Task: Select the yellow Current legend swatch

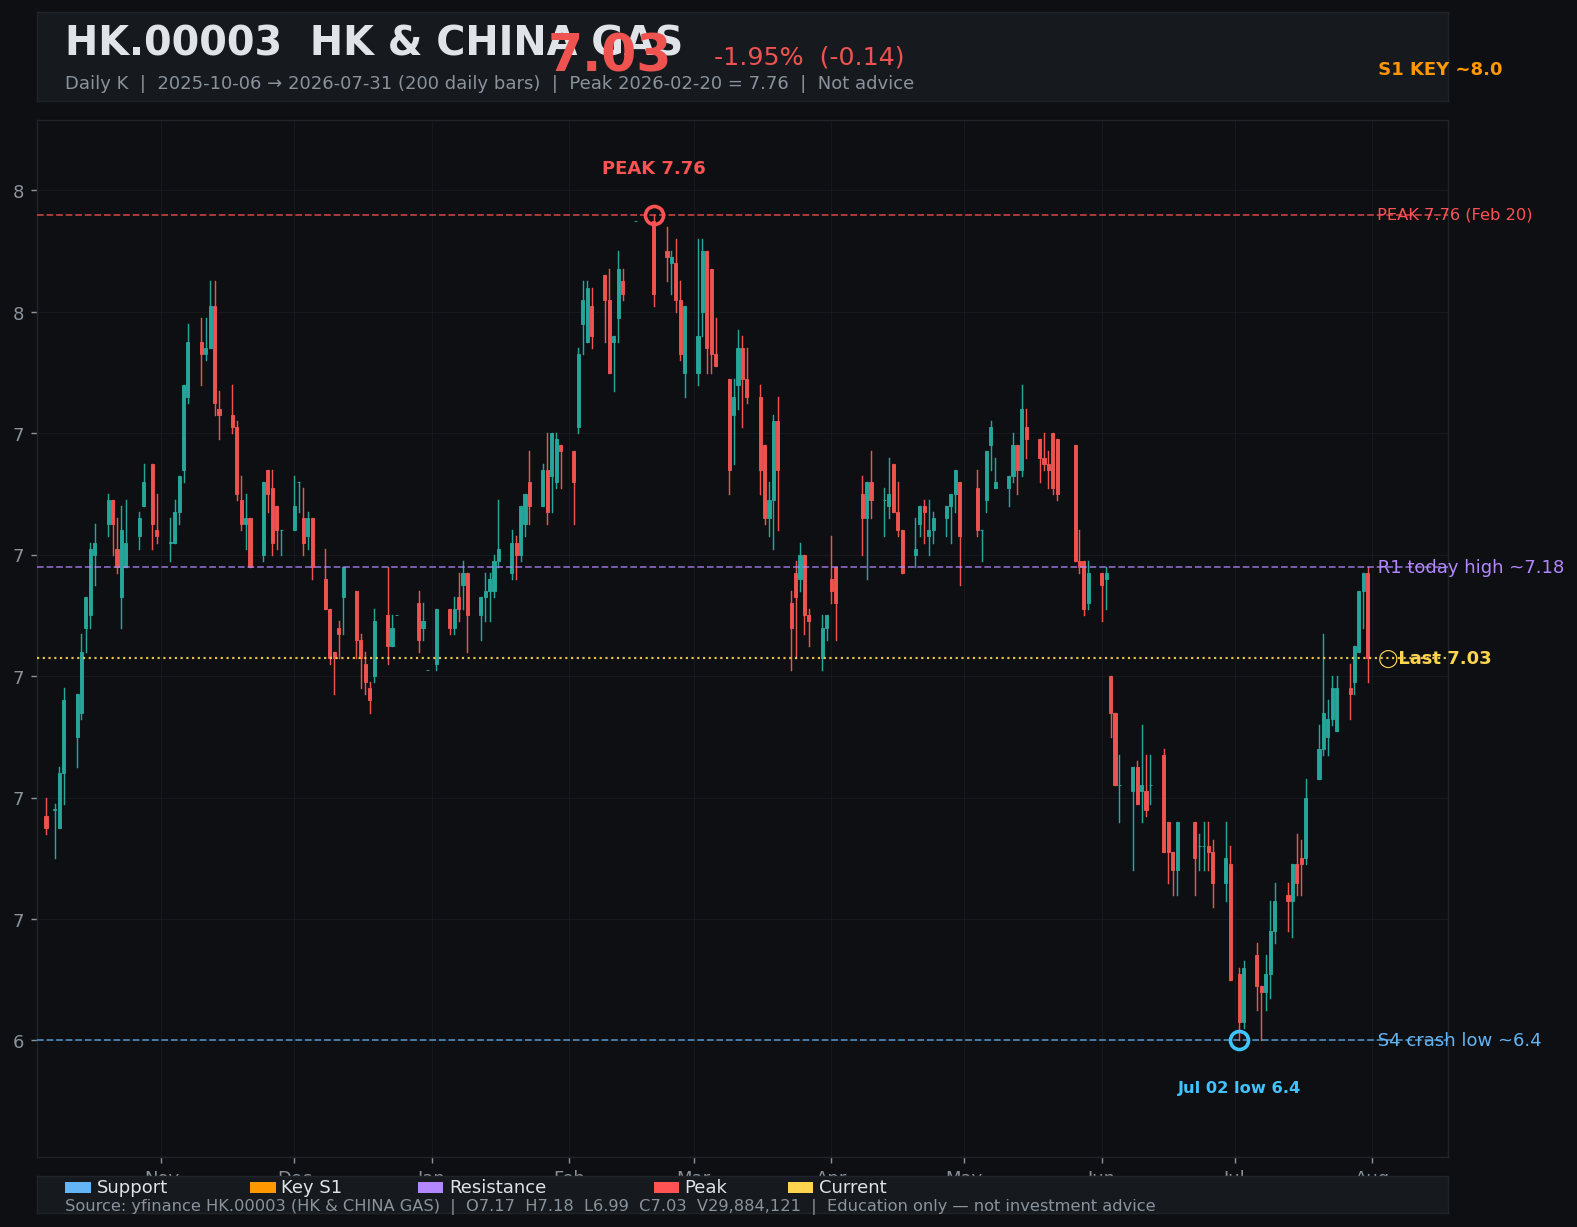Action: (801, 1187)
